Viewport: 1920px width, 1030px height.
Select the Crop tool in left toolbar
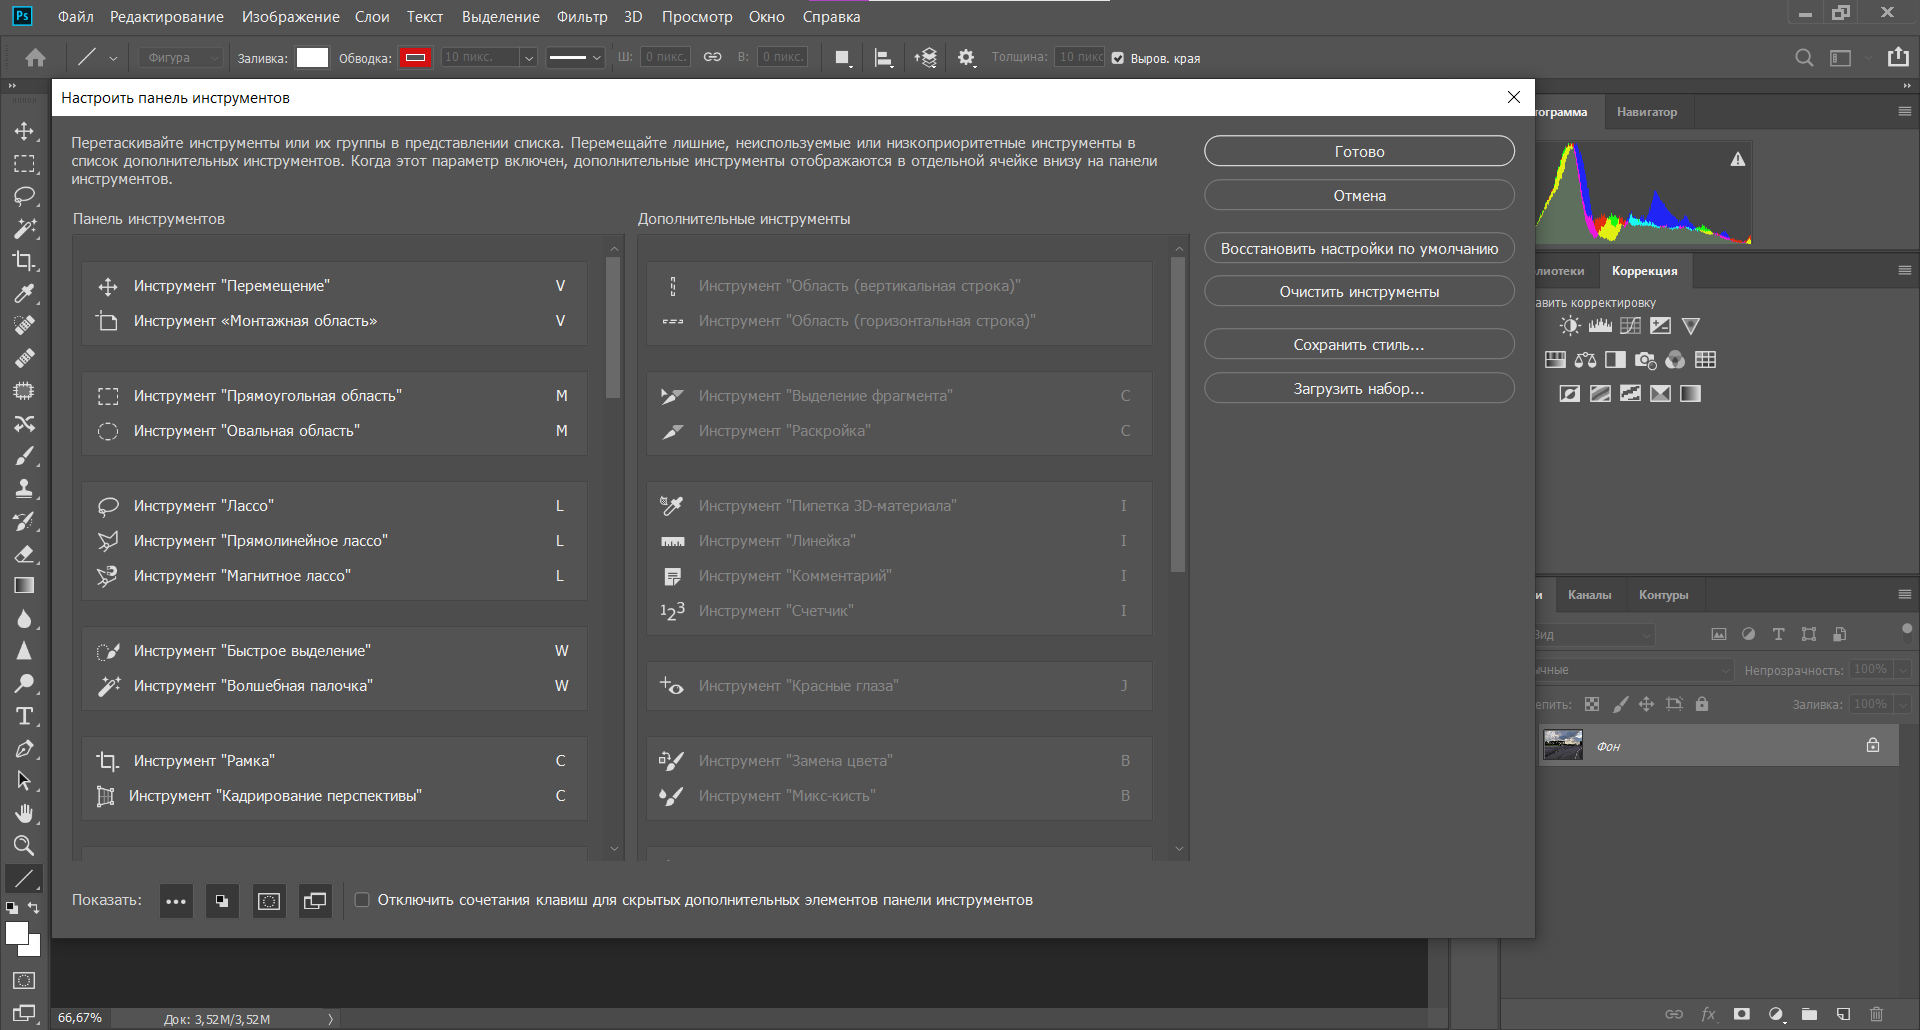(x=24, y=261)
